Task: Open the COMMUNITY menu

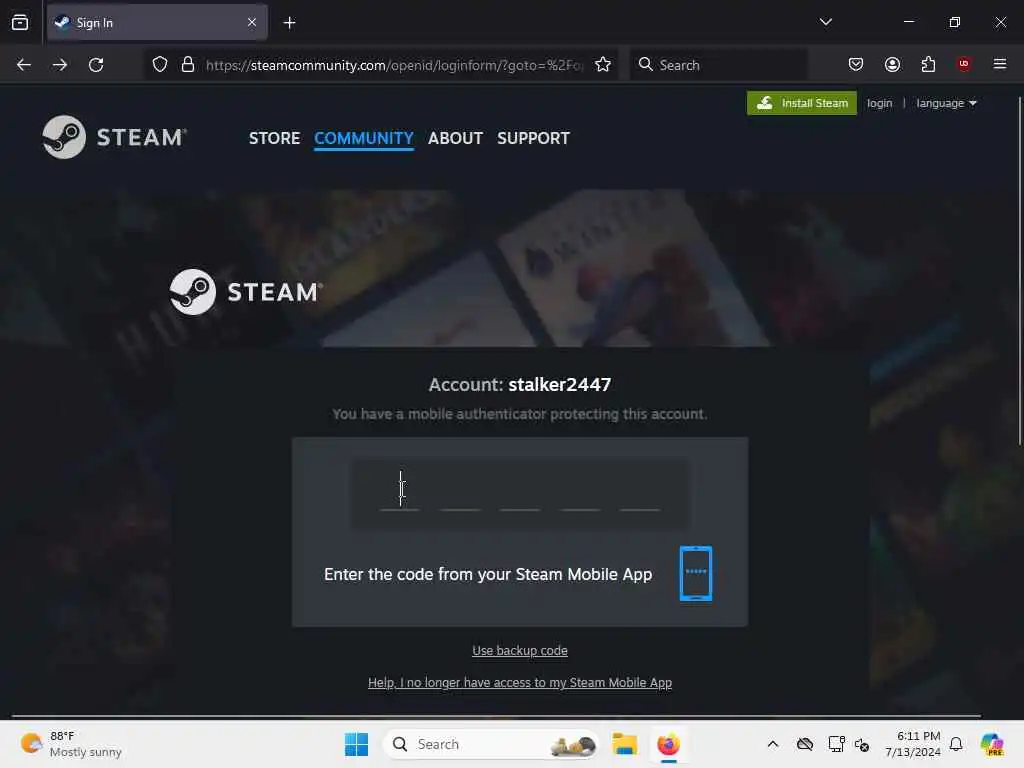Action: click(364, 138)
